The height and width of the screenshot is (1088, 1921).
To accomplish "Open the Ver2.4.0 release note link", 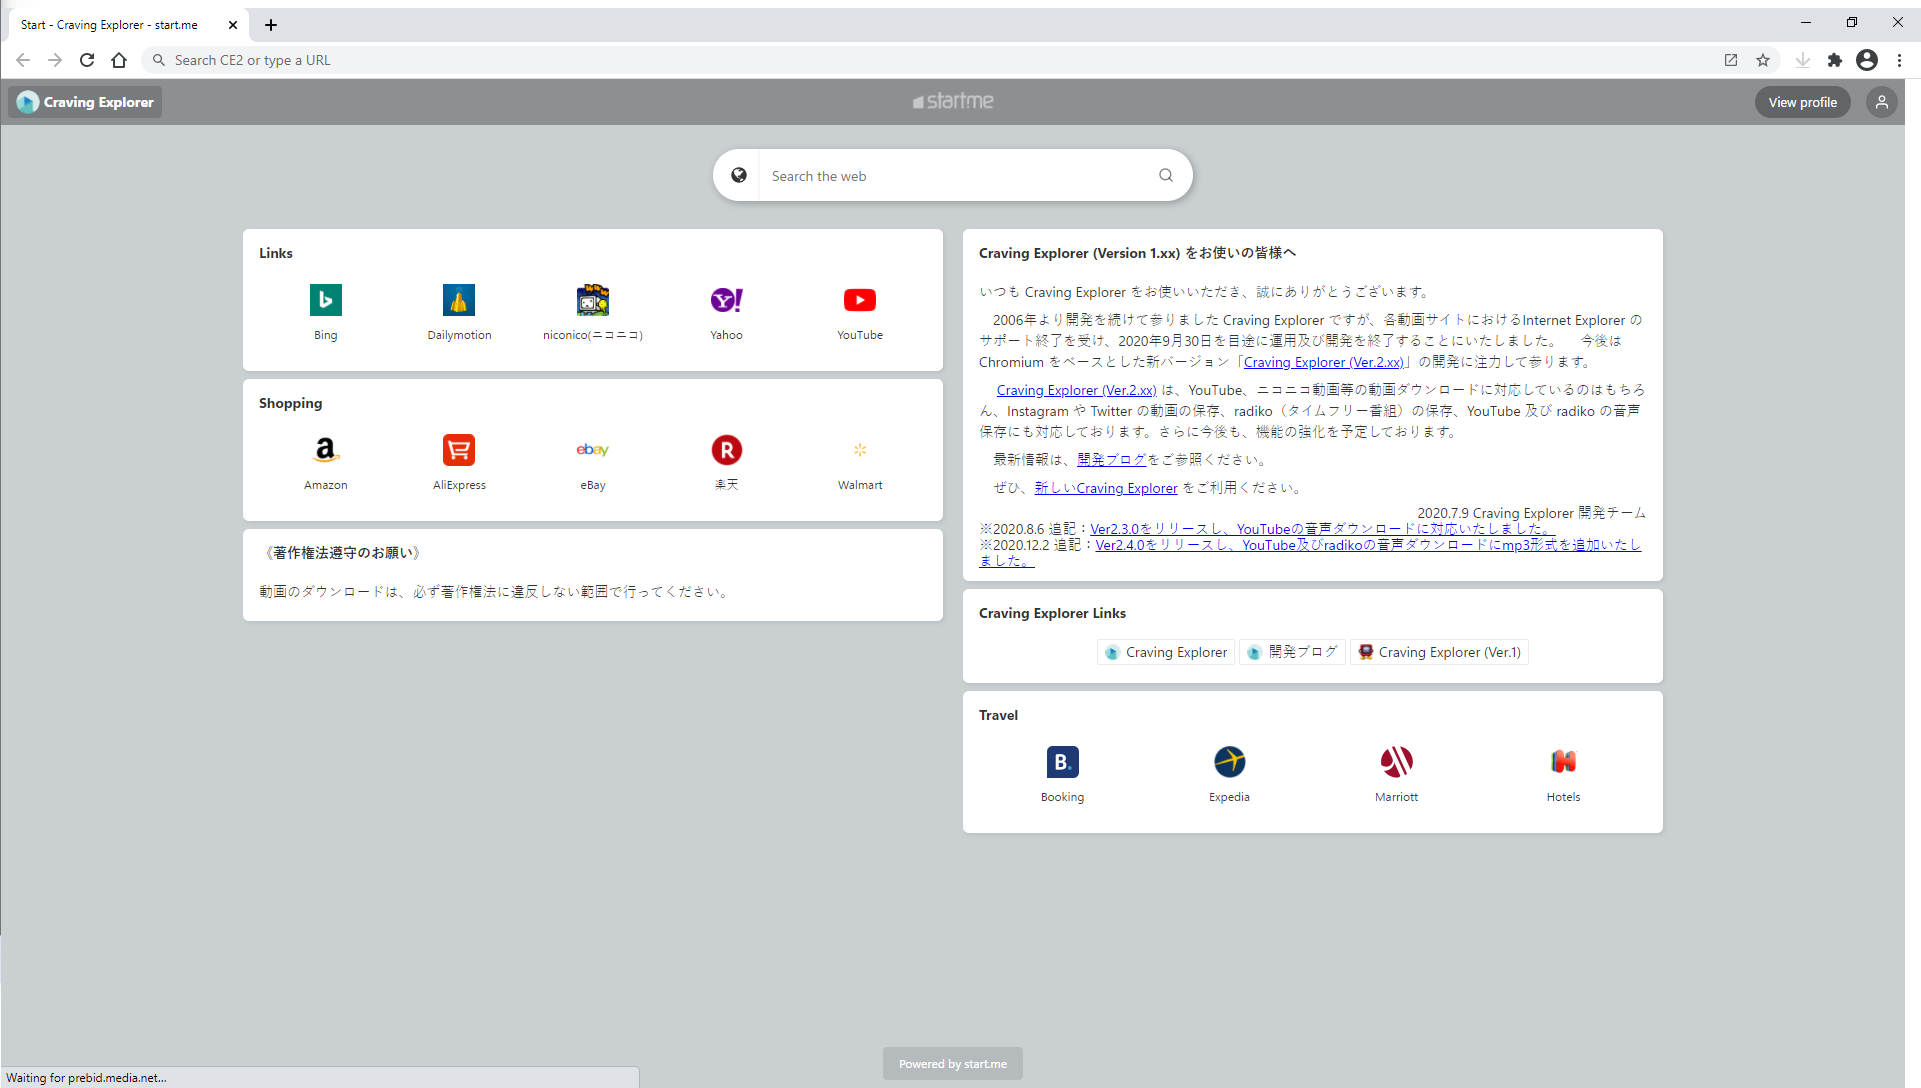I will tap(1368, 545).
